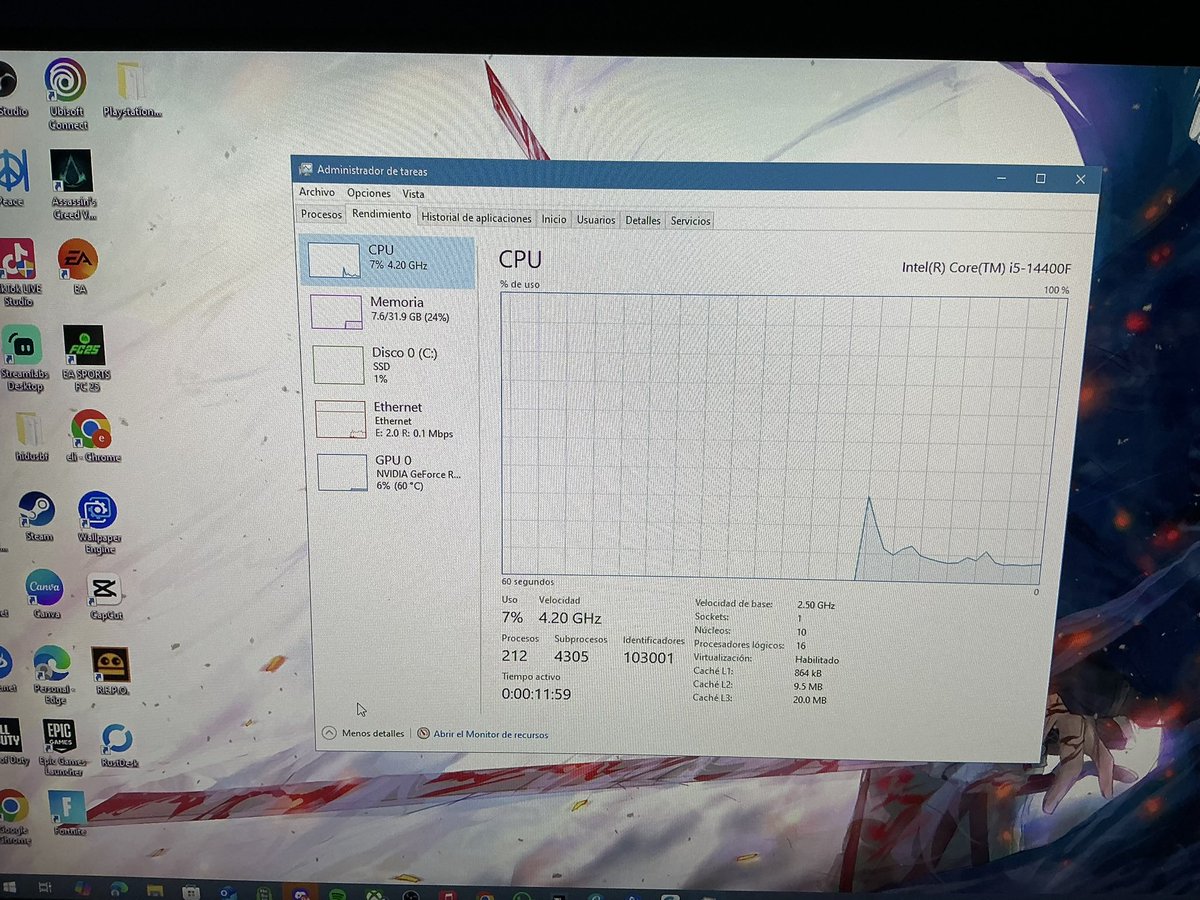Open Epic Games Launcher shortcut
This screenshot has height=900, width=1200.
[x=60, y=748]
